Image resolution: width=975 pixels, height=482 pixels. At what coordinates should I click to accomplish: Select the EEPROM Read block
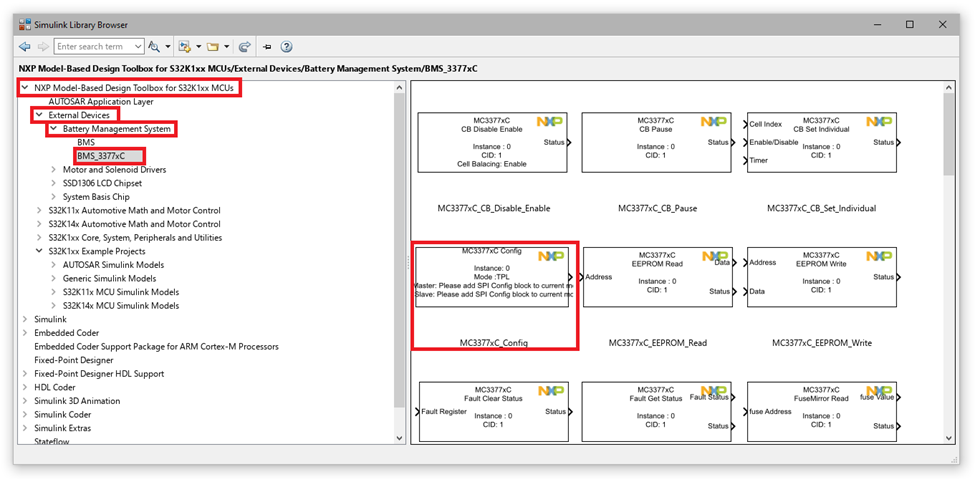click(656, 277)
